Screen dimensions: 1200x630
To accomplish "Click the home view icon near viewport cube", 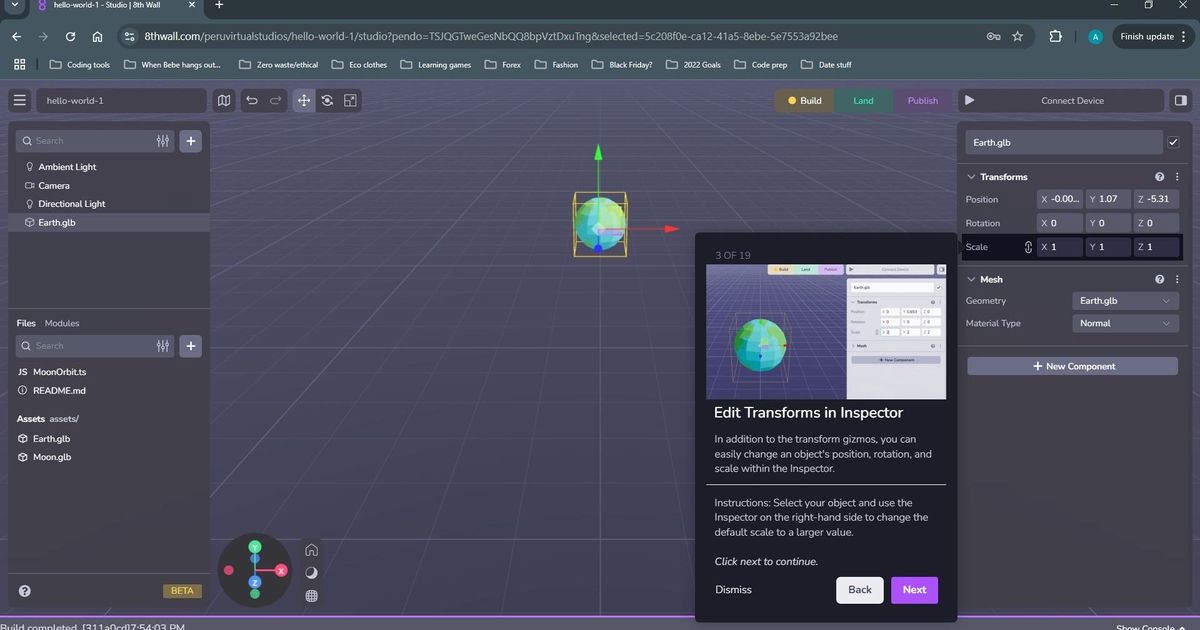I will pos(311,549).
